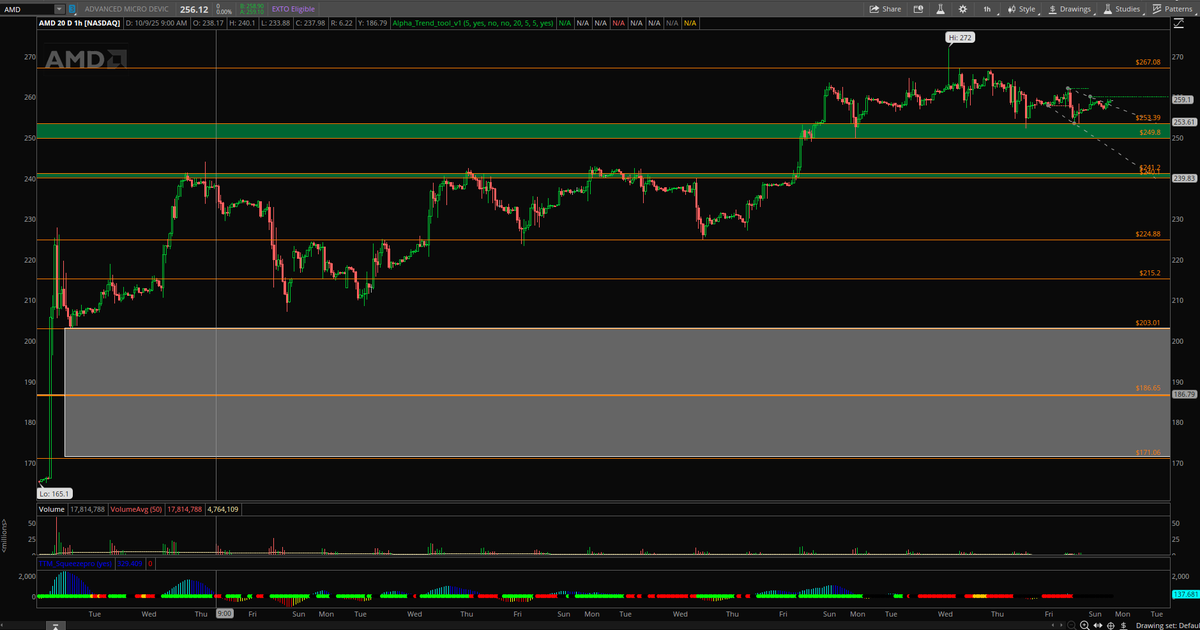This screenshot has width=1200, height=630.
Task: Click the 186.79 axis price tag
Action: click(x=1183, y=395)
